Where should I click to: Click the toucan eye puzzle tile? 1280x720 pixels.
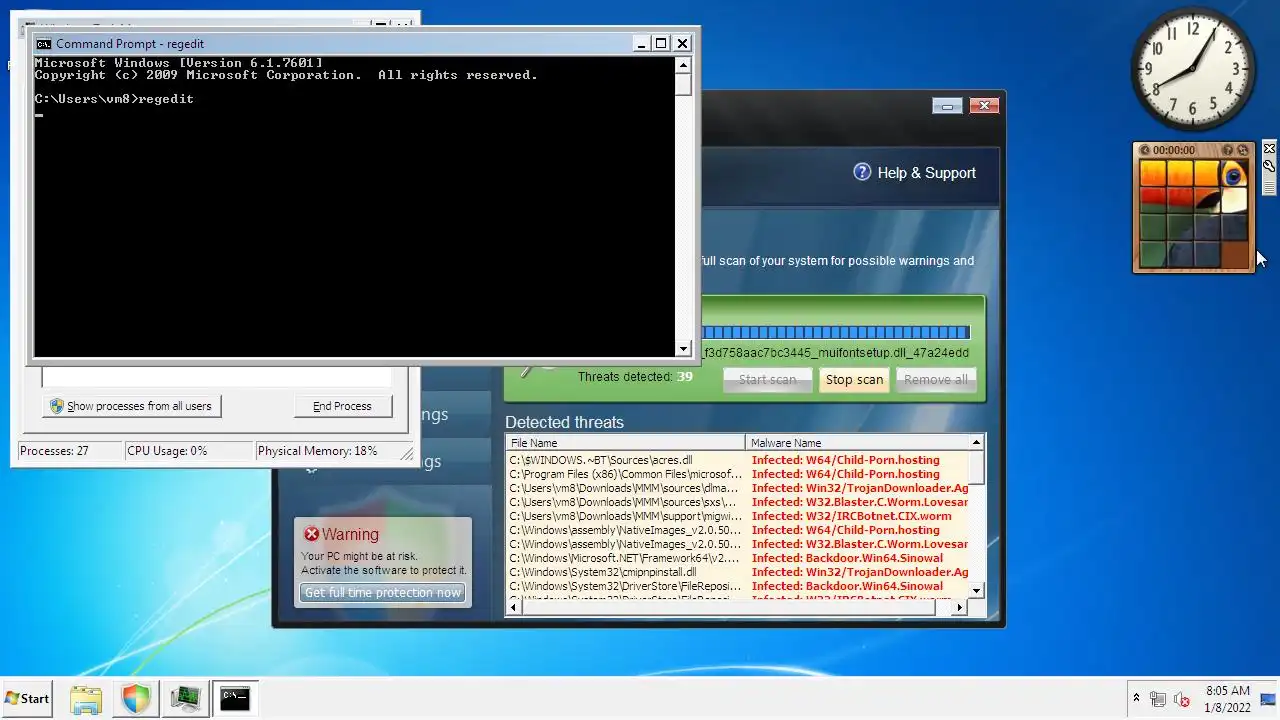[1234, 173]
